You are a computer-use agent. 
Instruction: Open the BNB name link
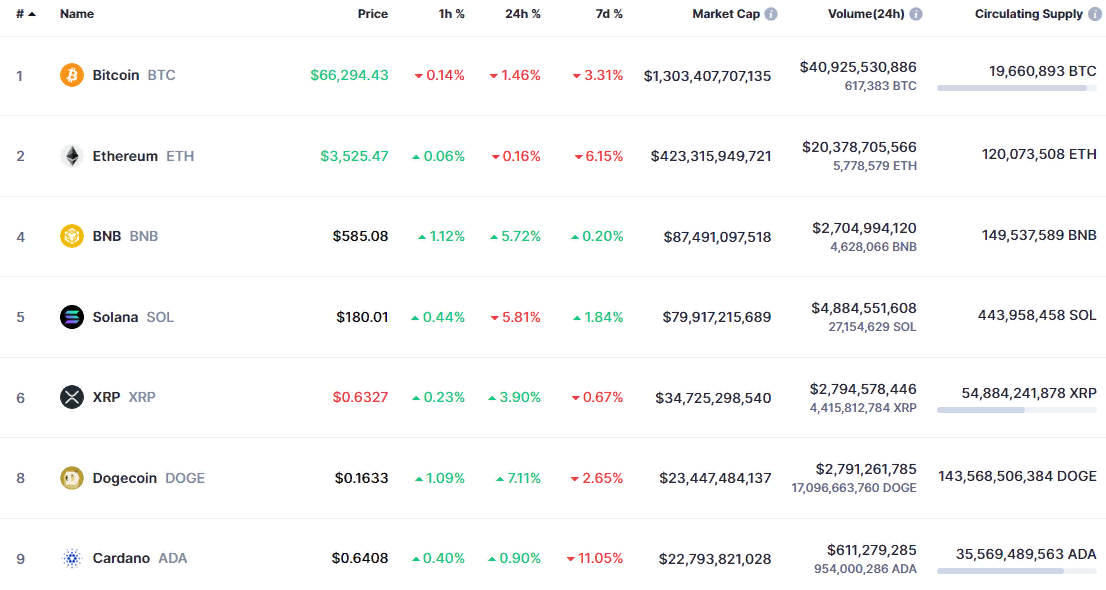107,236
